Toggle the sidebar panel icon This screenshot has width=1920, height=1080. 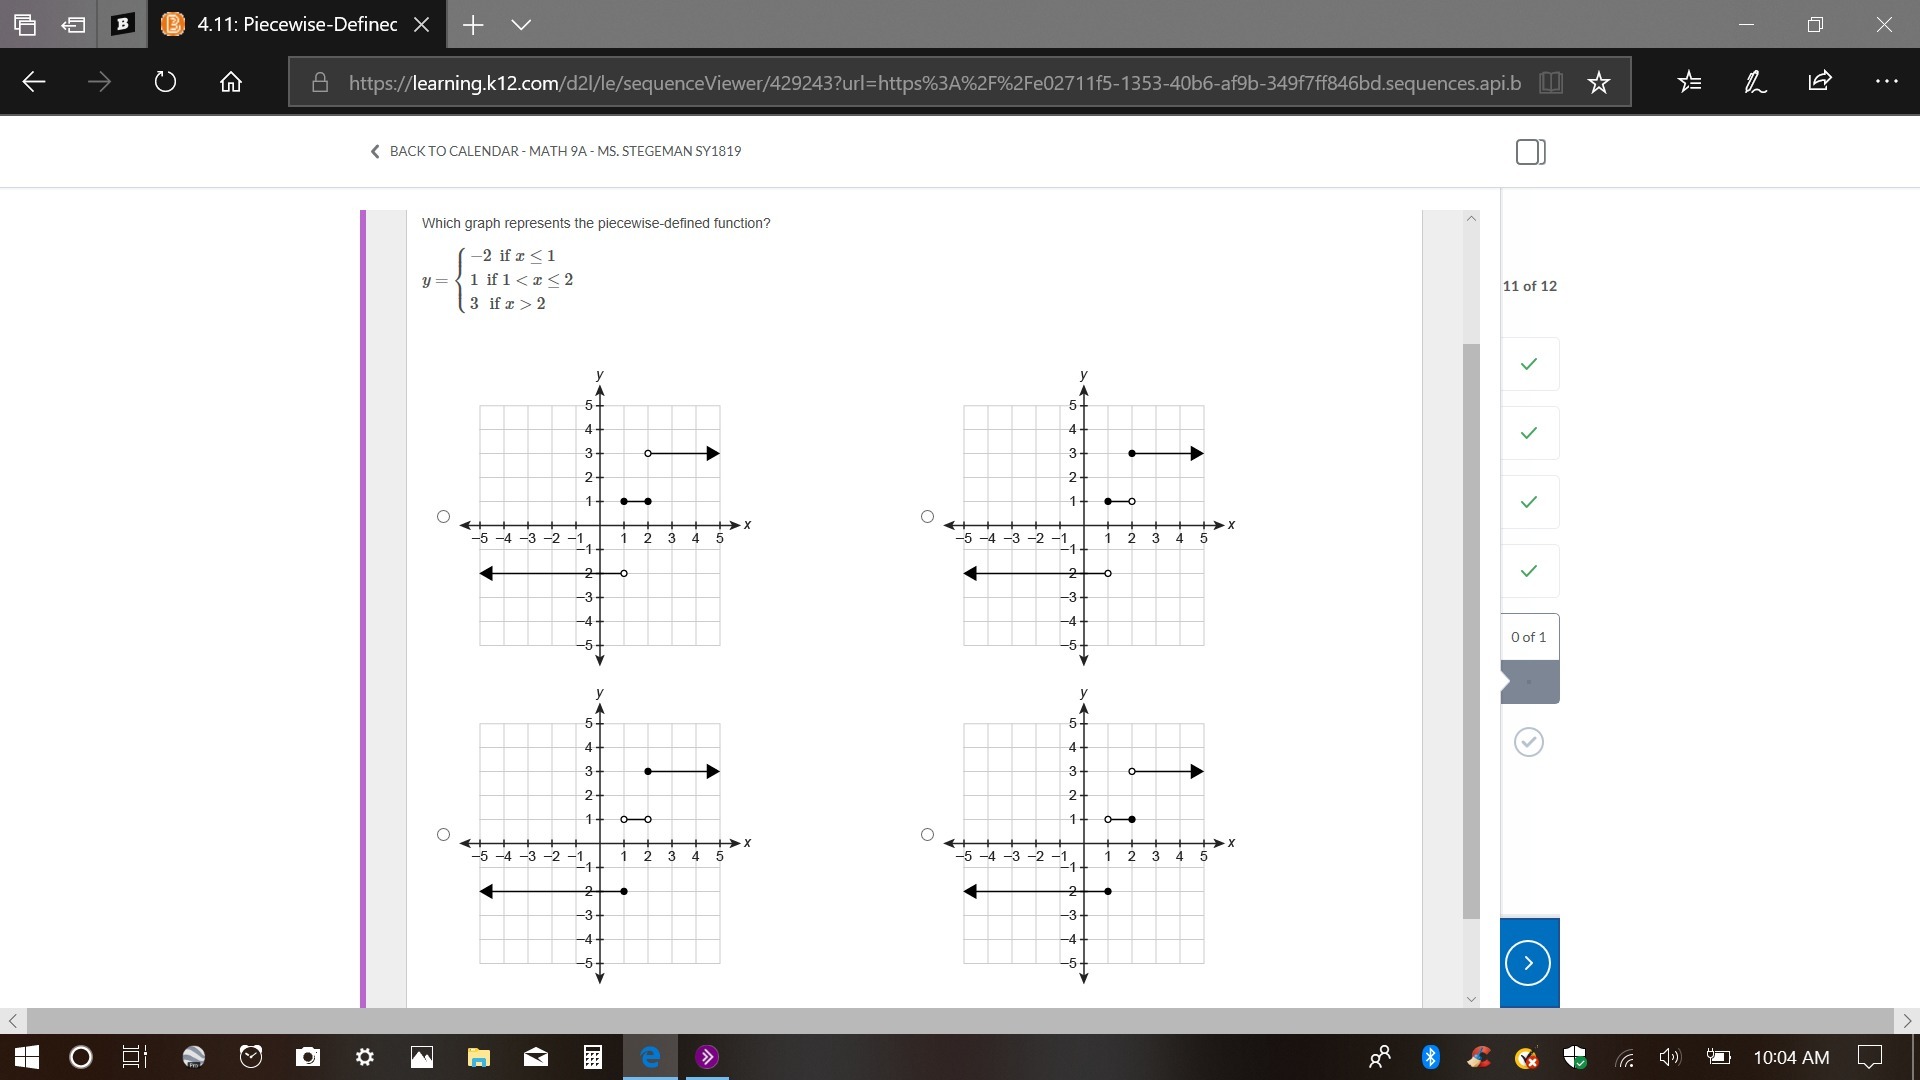point(1530,152)
